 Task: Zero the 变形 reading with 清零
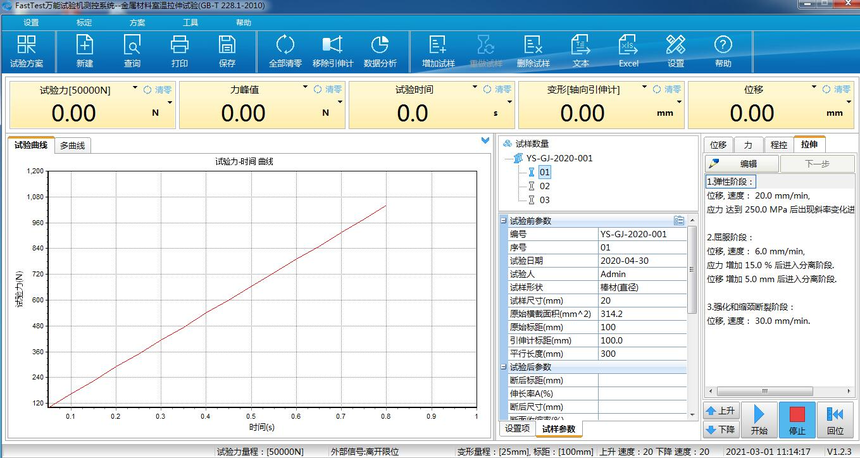tap(667, 89)
